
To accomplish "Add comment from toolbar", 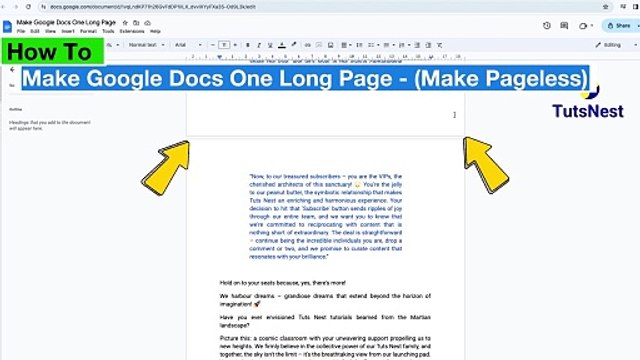I will [x=319, y=45].
